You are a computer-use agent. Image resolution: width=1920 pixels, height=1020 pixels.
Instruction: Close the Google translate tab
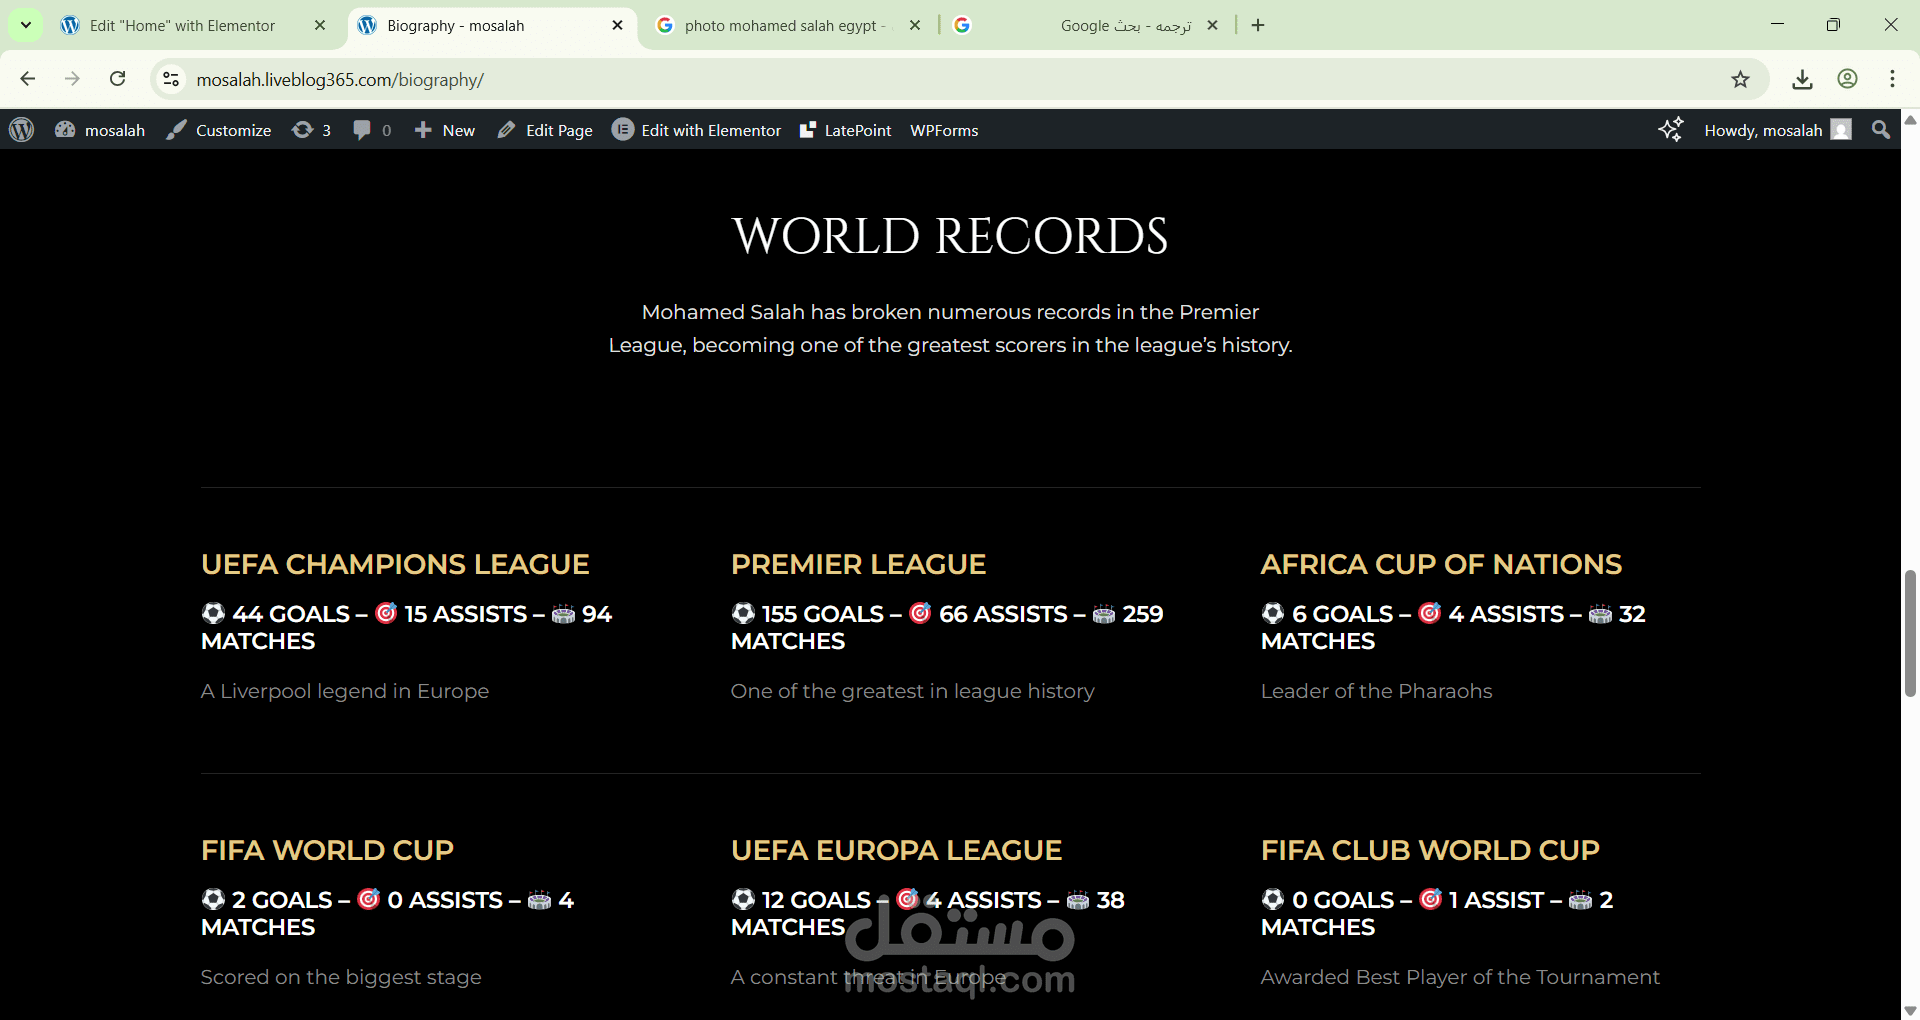click(1212, 25)
